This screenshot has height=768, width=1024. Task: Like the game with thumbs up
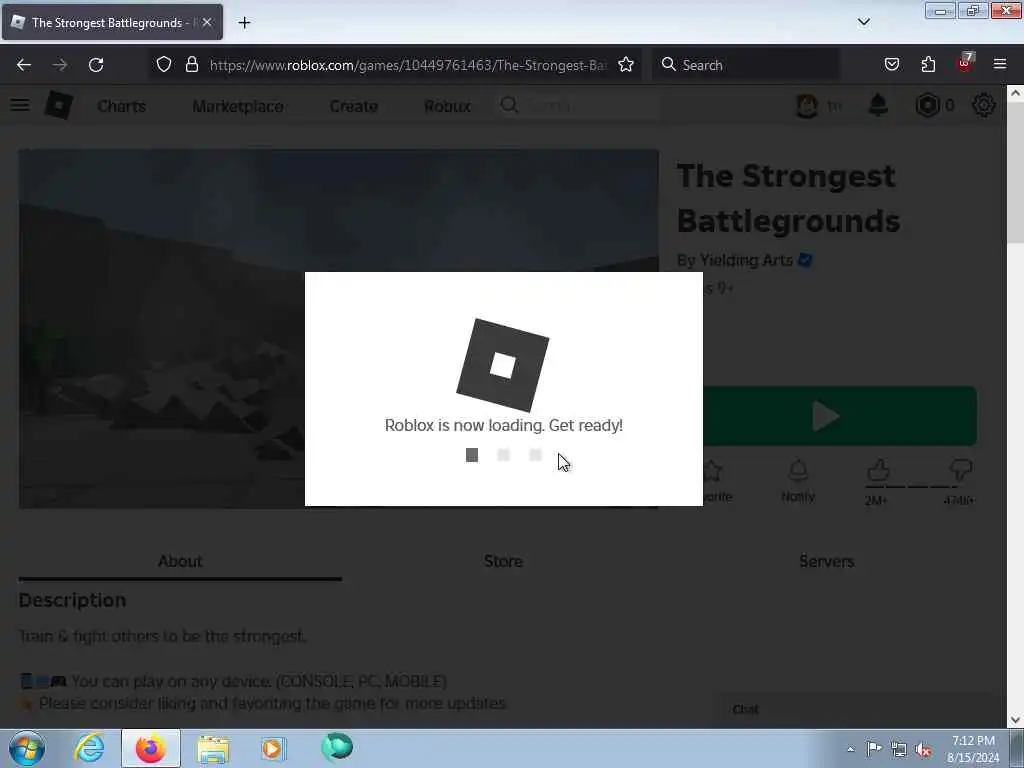pos(878,471)
